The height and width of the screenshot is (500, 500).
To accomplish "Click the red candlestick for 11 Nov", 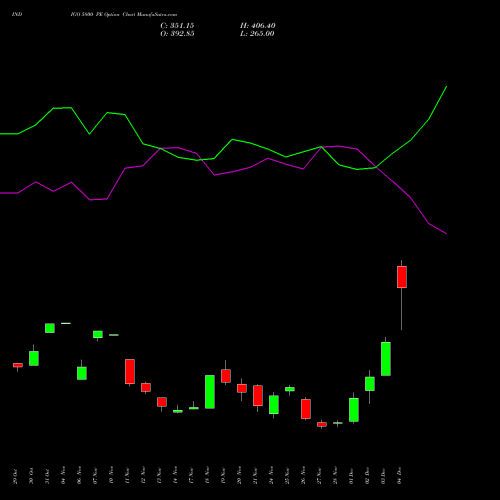I will 130,371.
